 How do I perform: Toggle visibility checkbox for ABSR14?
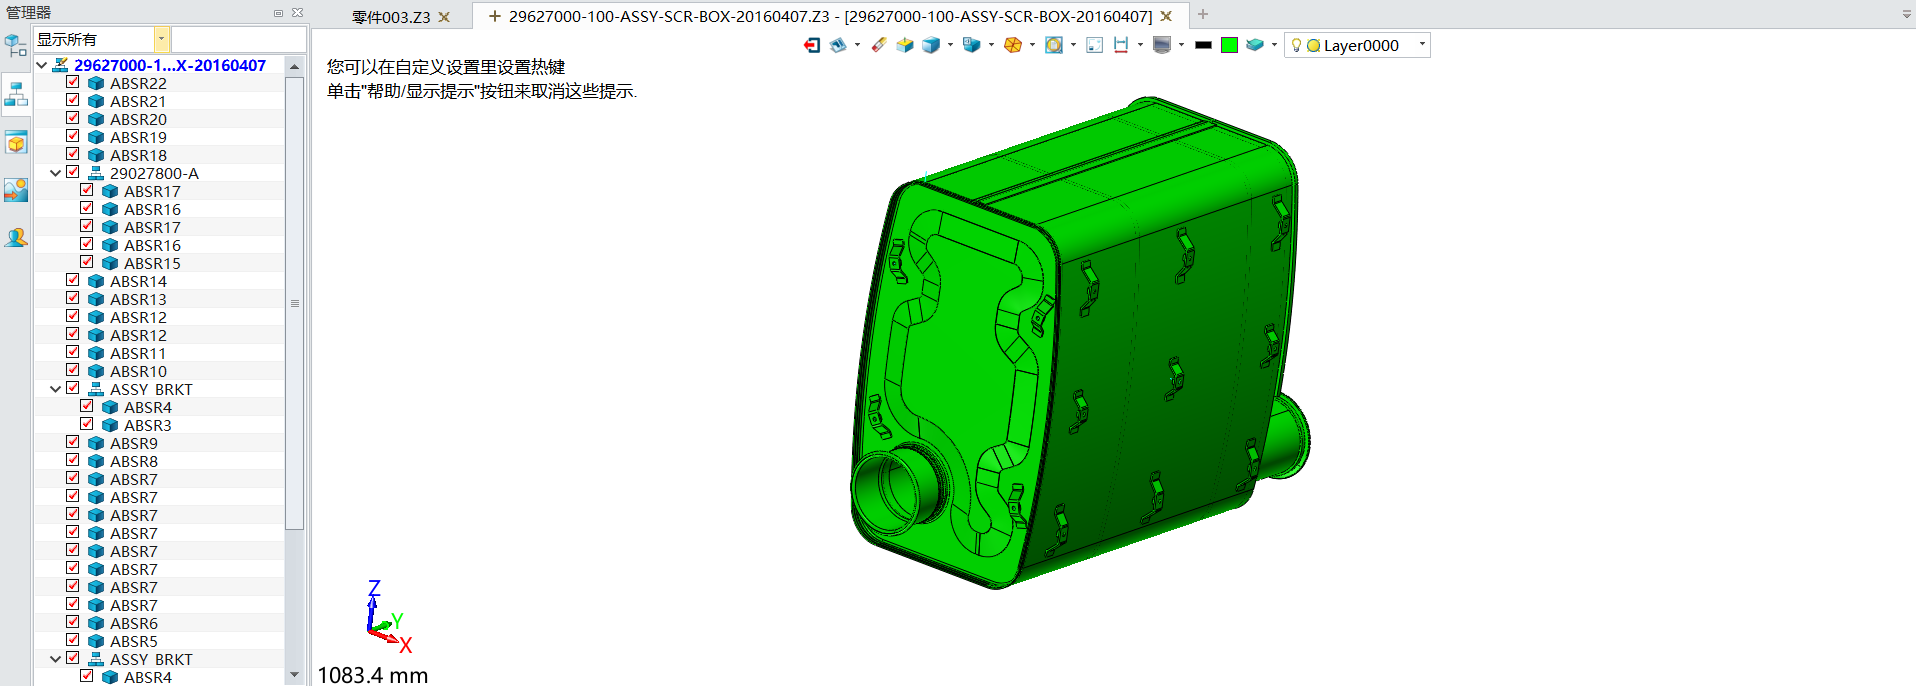click(x=73, y=281)
